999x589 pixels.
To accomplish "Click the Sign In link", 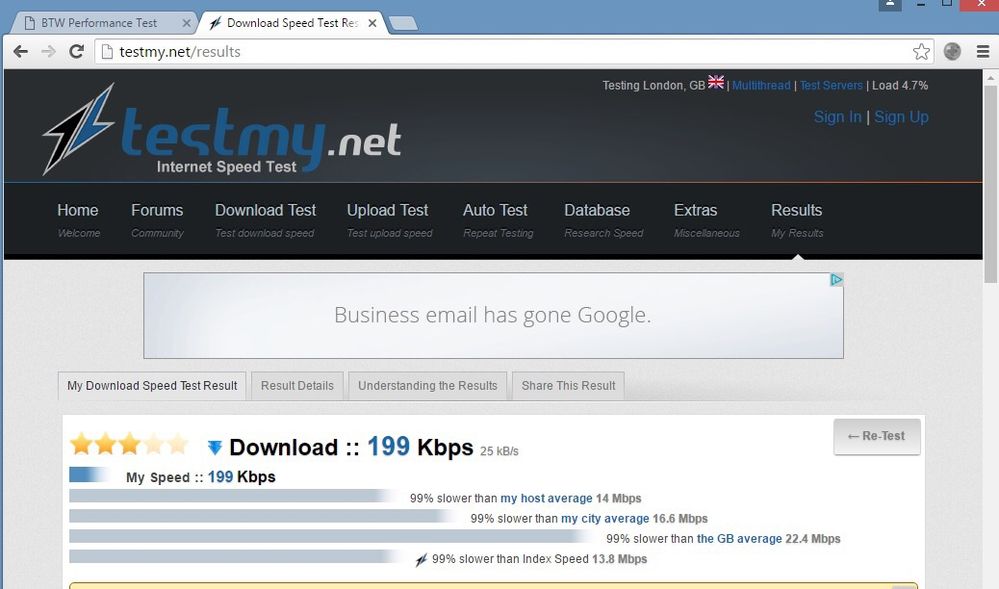I will point(837,117).
